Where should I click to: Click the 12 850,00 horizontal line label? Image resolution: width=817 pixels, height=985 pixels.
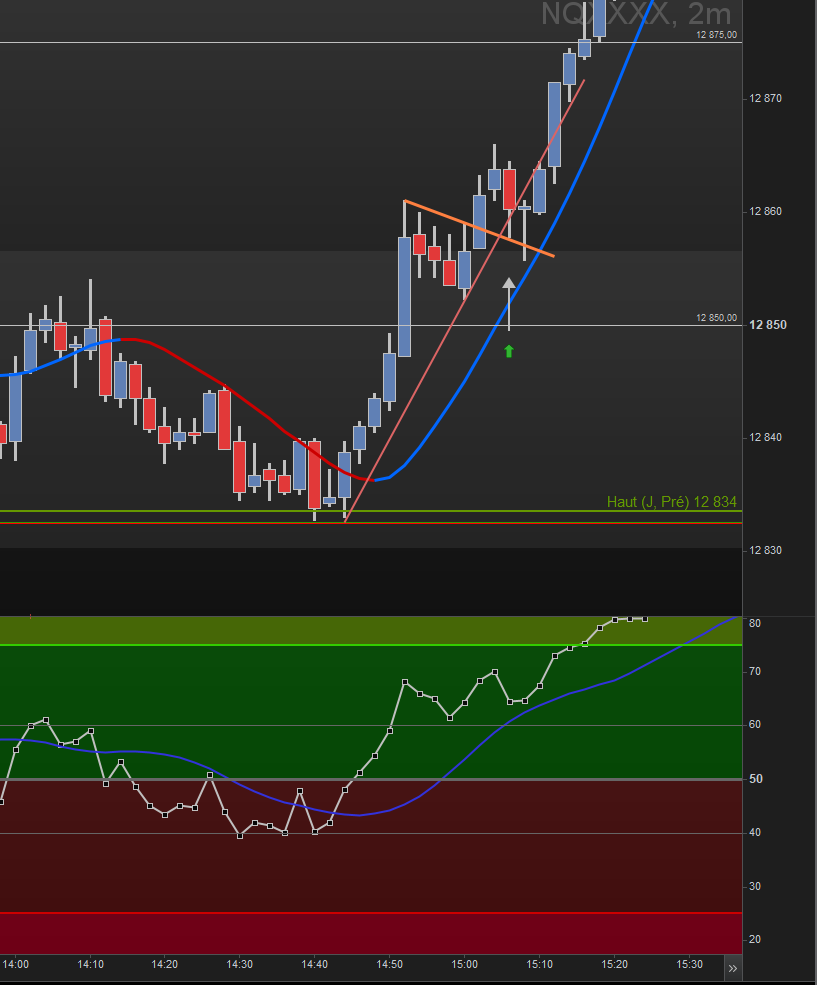(716, 318)
